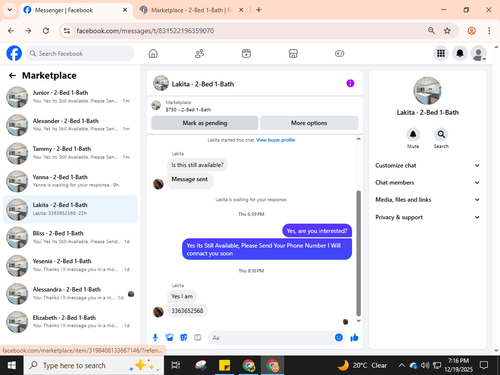Send a thumbs-up like

coord(354,338)
